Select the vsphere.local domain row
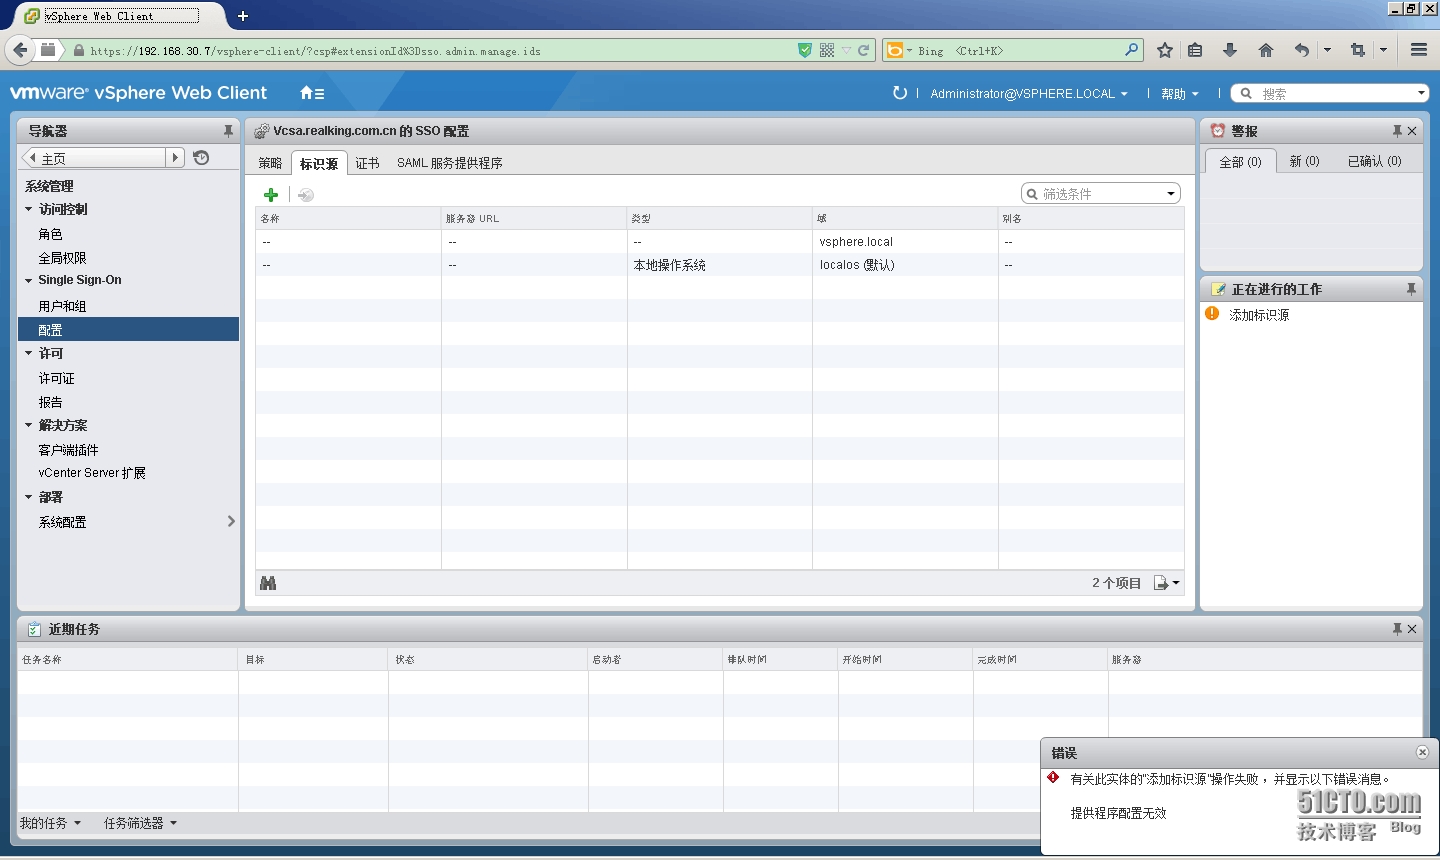 (719, 241)
